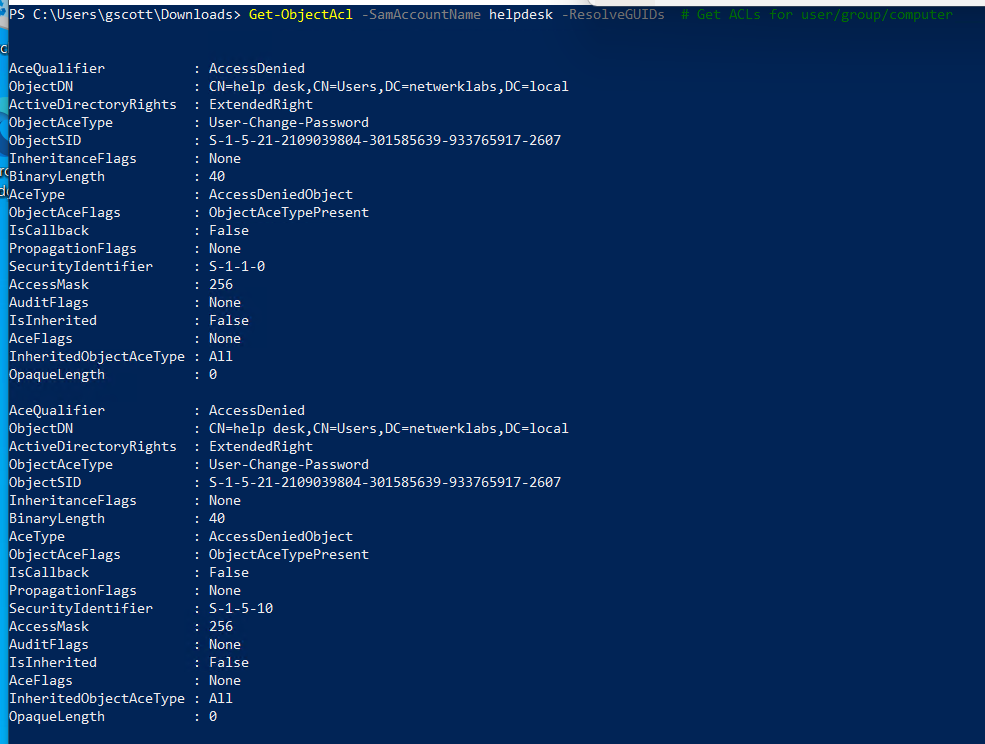The height and width of the screenshot is (744, 985).
Task: Click the first entry's ObjectAceTypePresent value
Action: [288, 212]
